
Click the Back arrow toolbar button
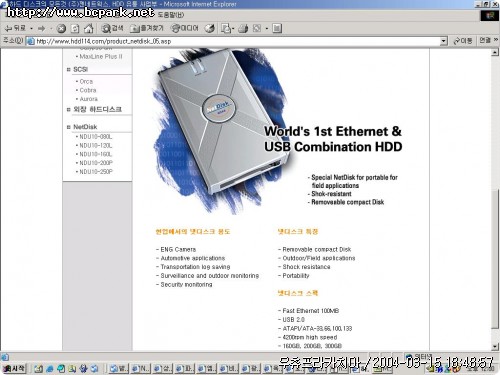[15, 28]
